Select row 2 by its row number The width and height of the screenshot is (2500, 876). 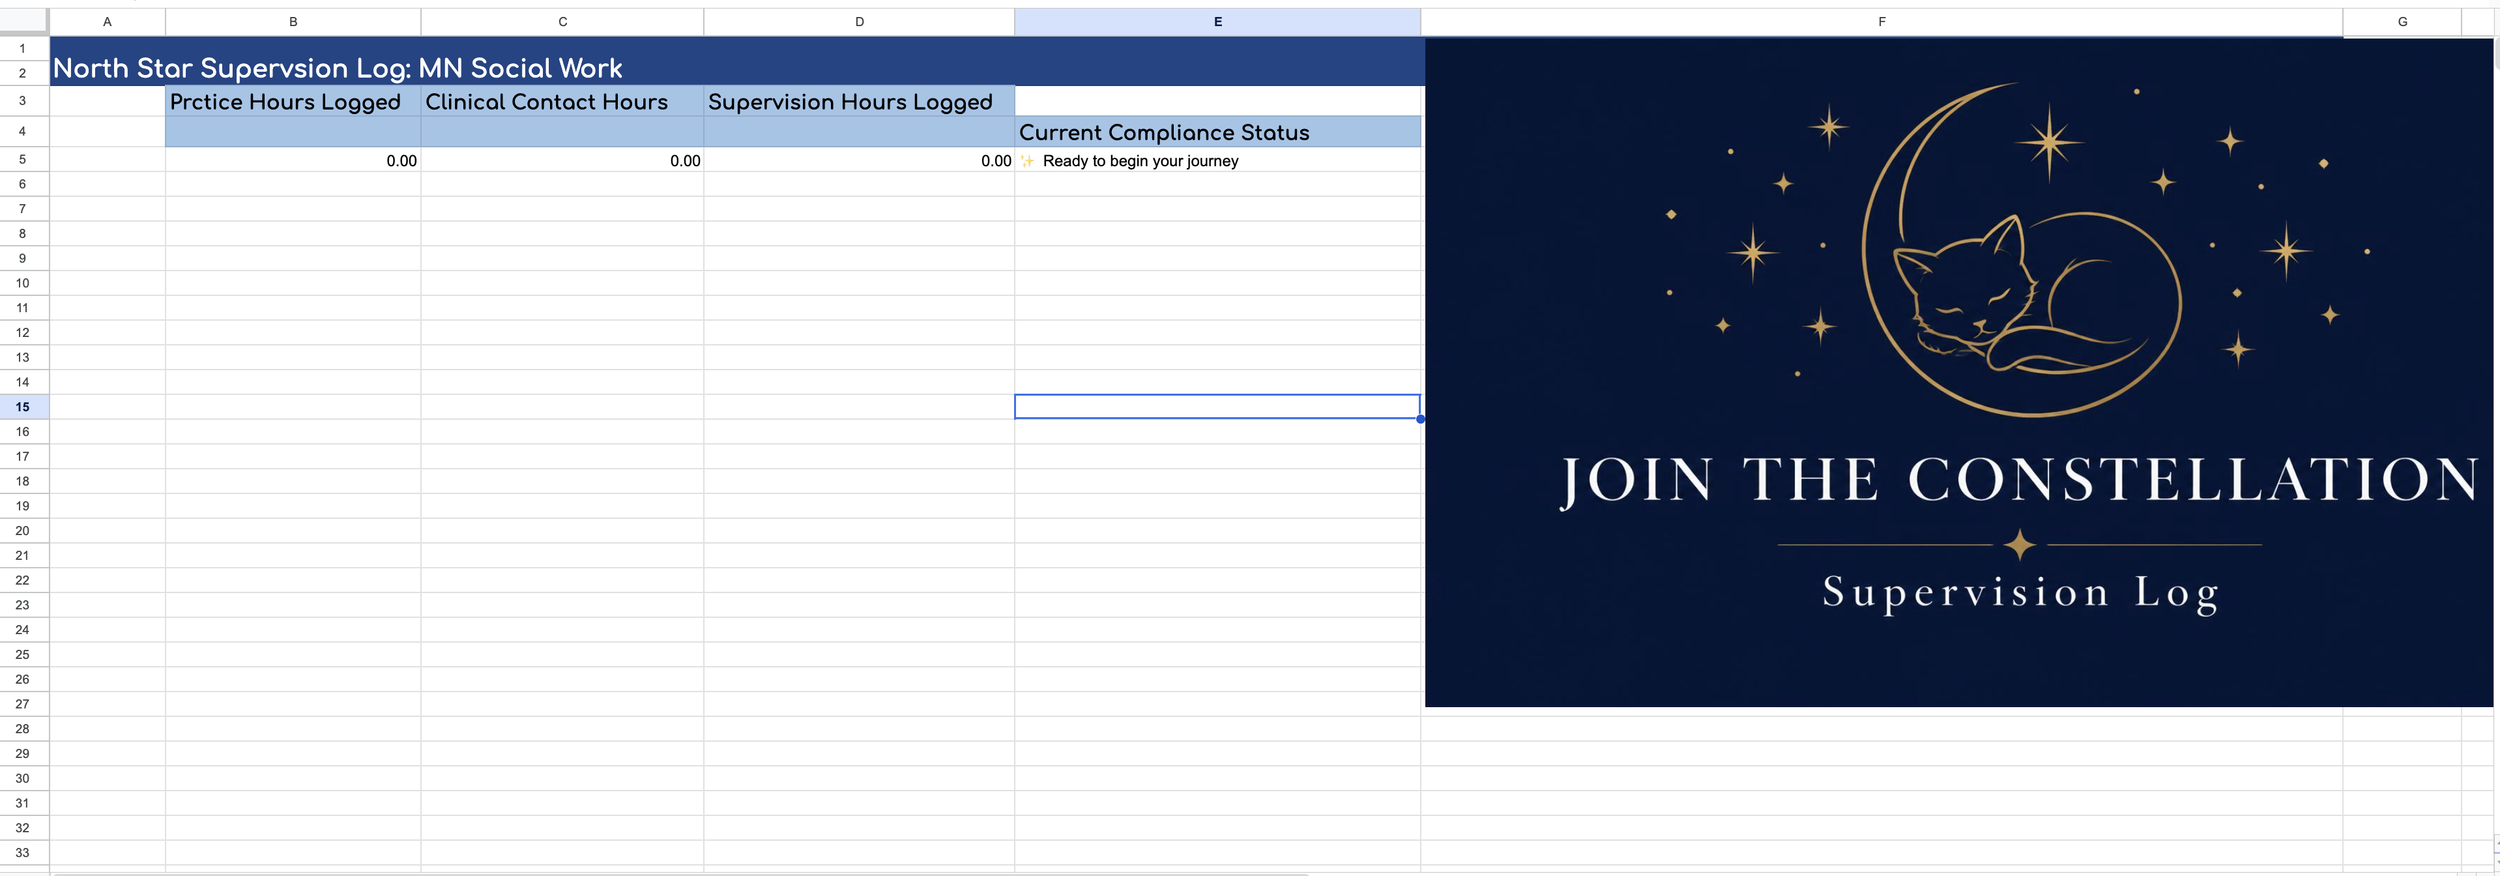[x=23, y=73]
